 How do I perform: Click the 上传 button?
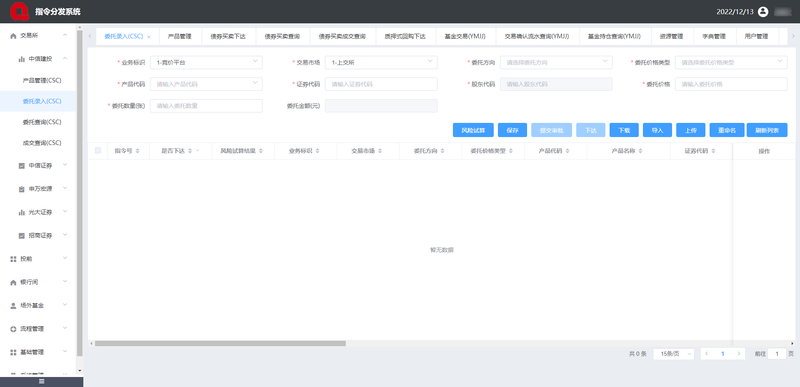[x=691, y=130]
